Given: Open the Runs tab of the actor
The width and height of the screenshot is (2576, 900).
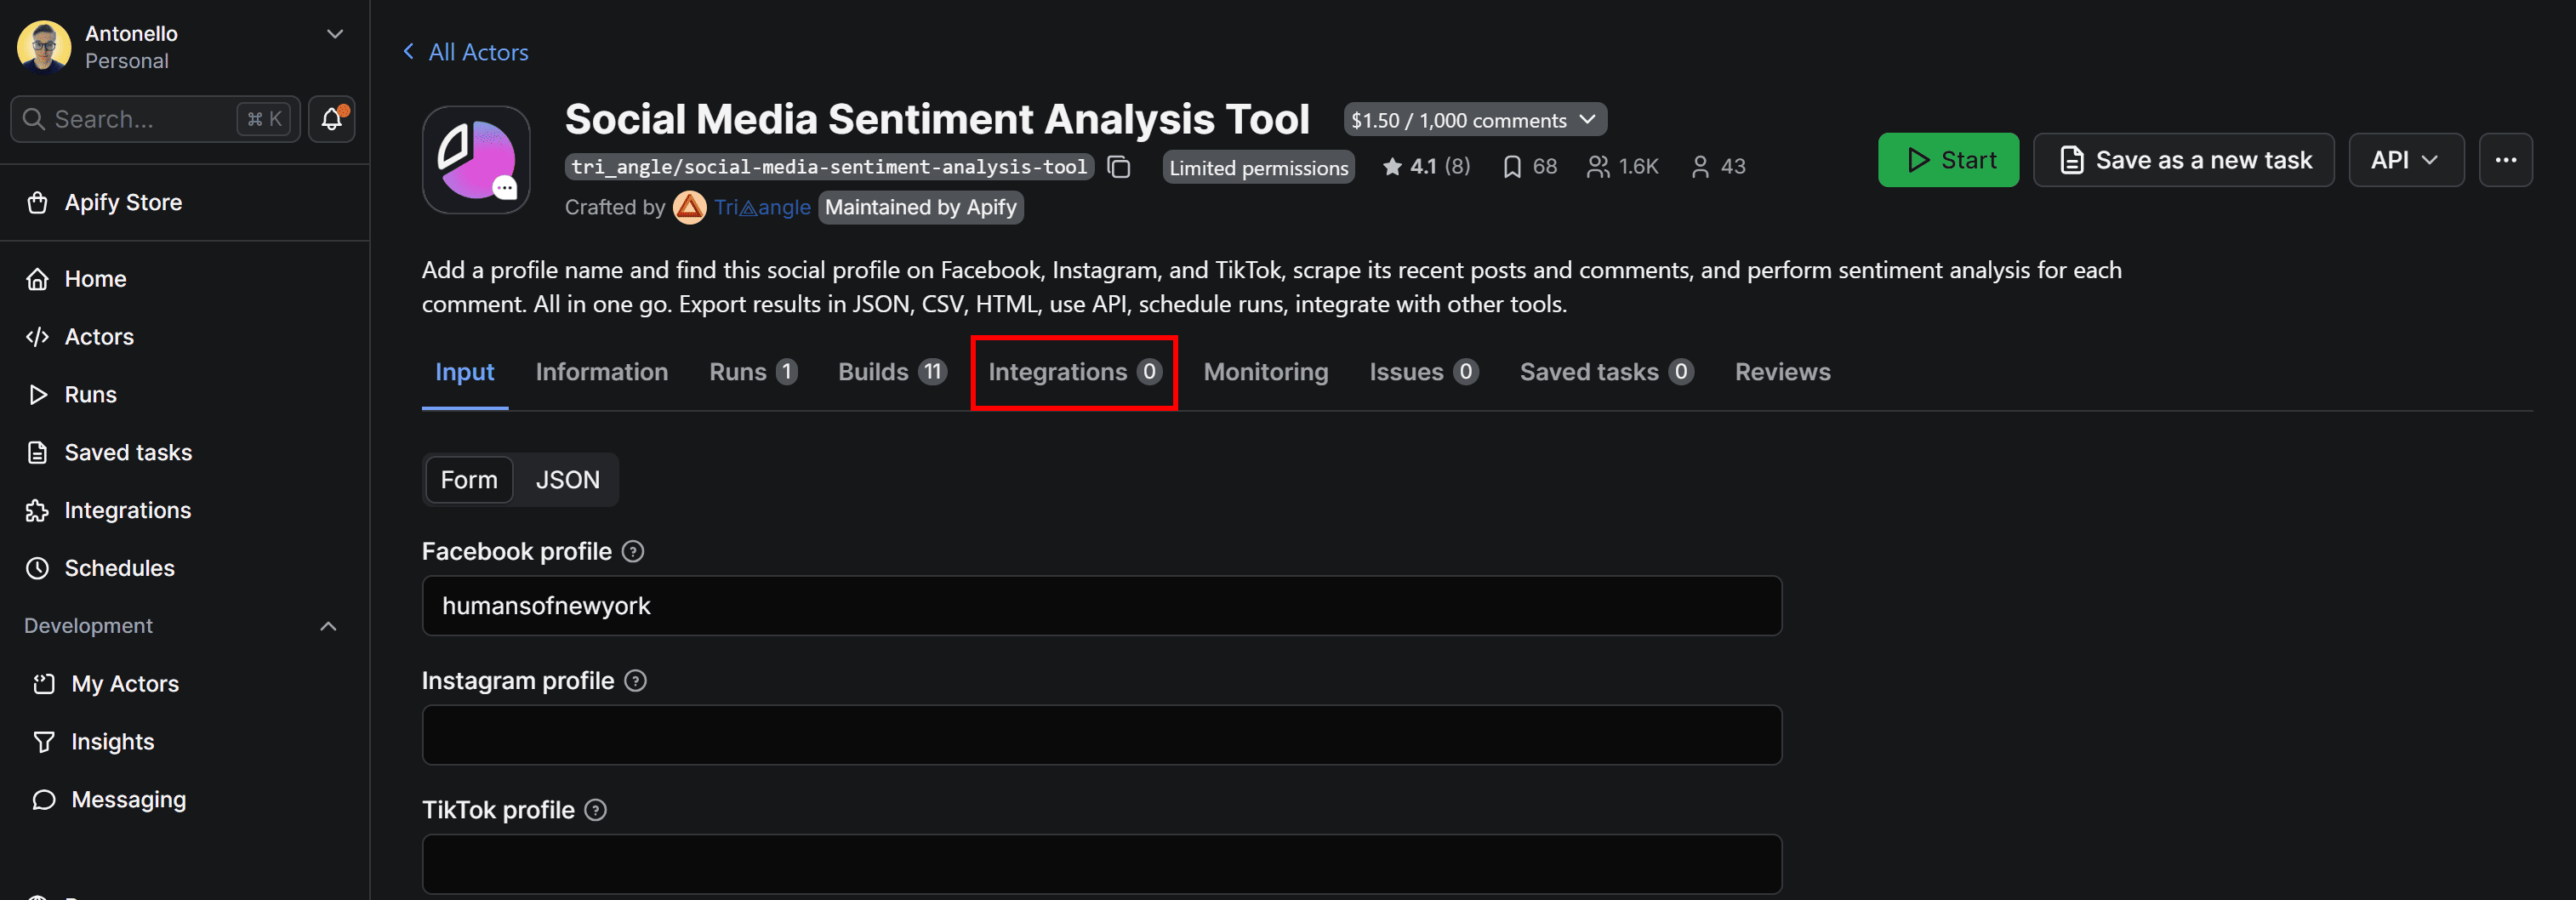Looking at the screenshot, I should pyautogui.click(x=753, y=372).
